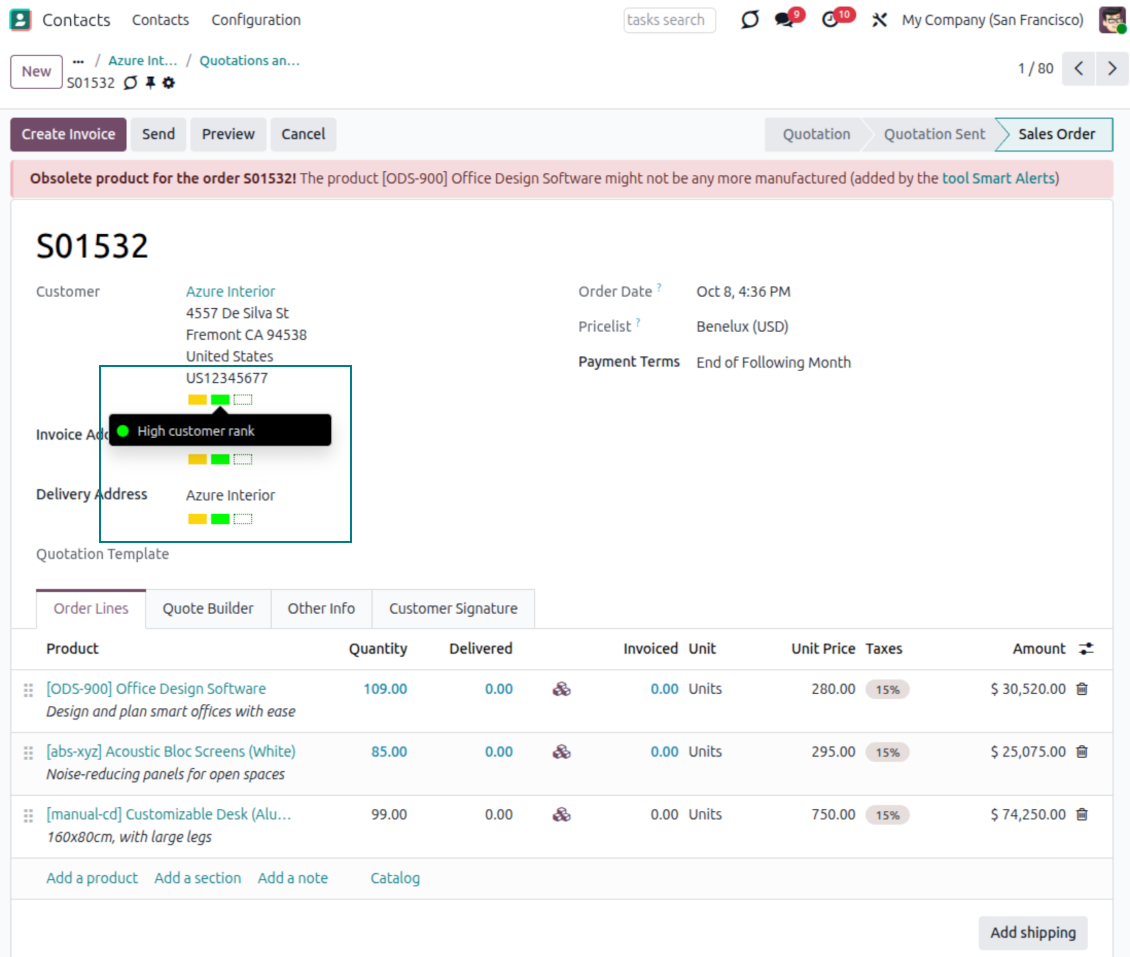
Task: Click the Add shipping button
Action: 1032,933
